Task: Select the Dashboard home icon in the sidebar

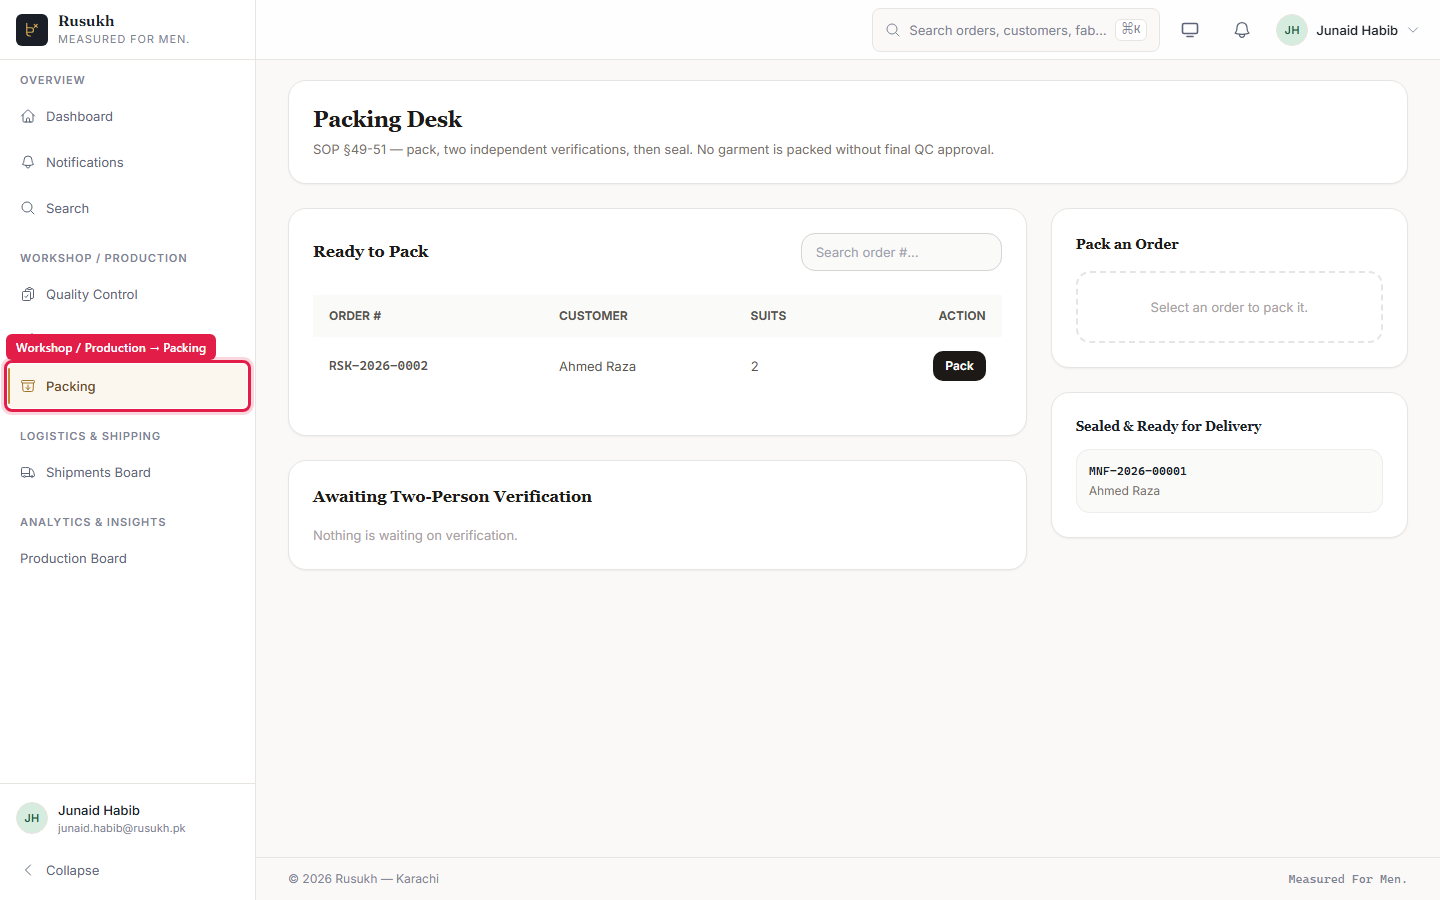Action: (28, 116)
